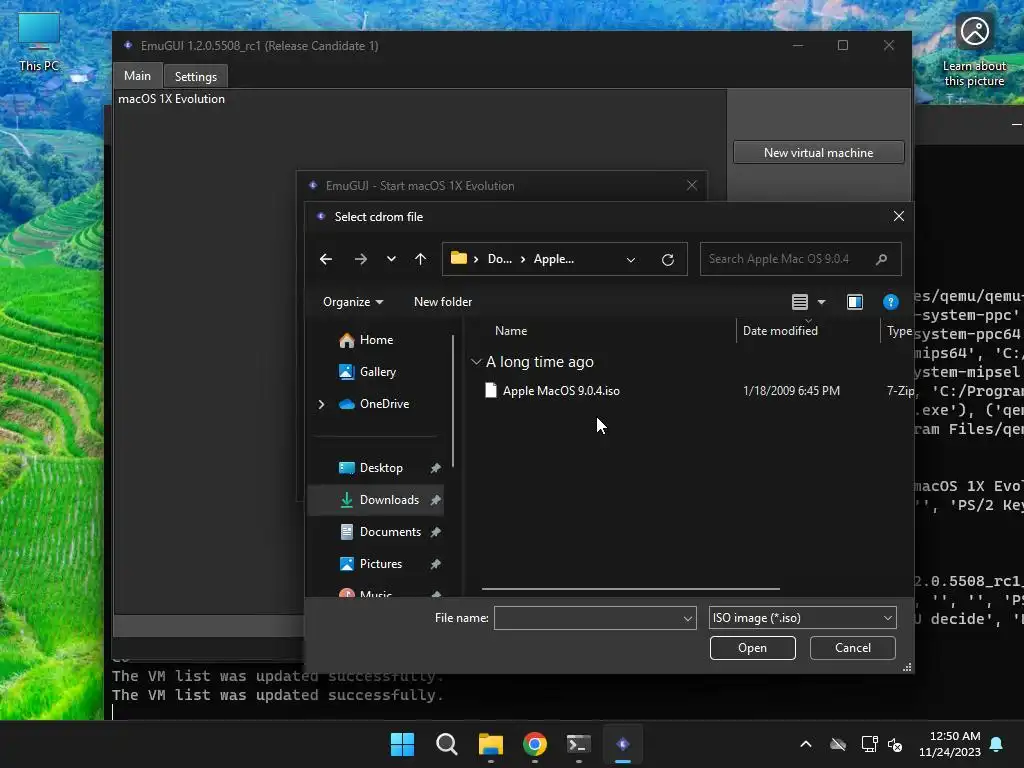Open recent locations dropdown arrow
This screenshot has height=768, width=1024.
tap(391, 259)
